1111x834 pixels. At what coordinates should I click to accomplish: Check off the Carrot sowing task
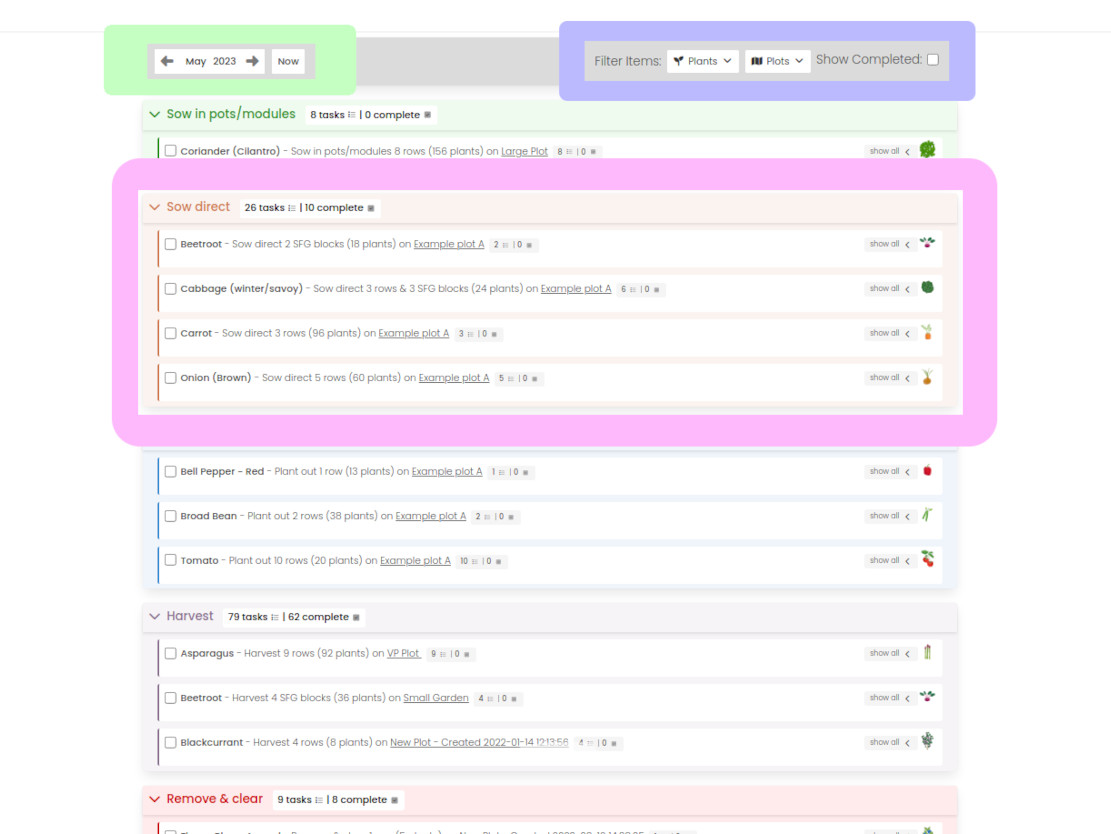[170, 333]
